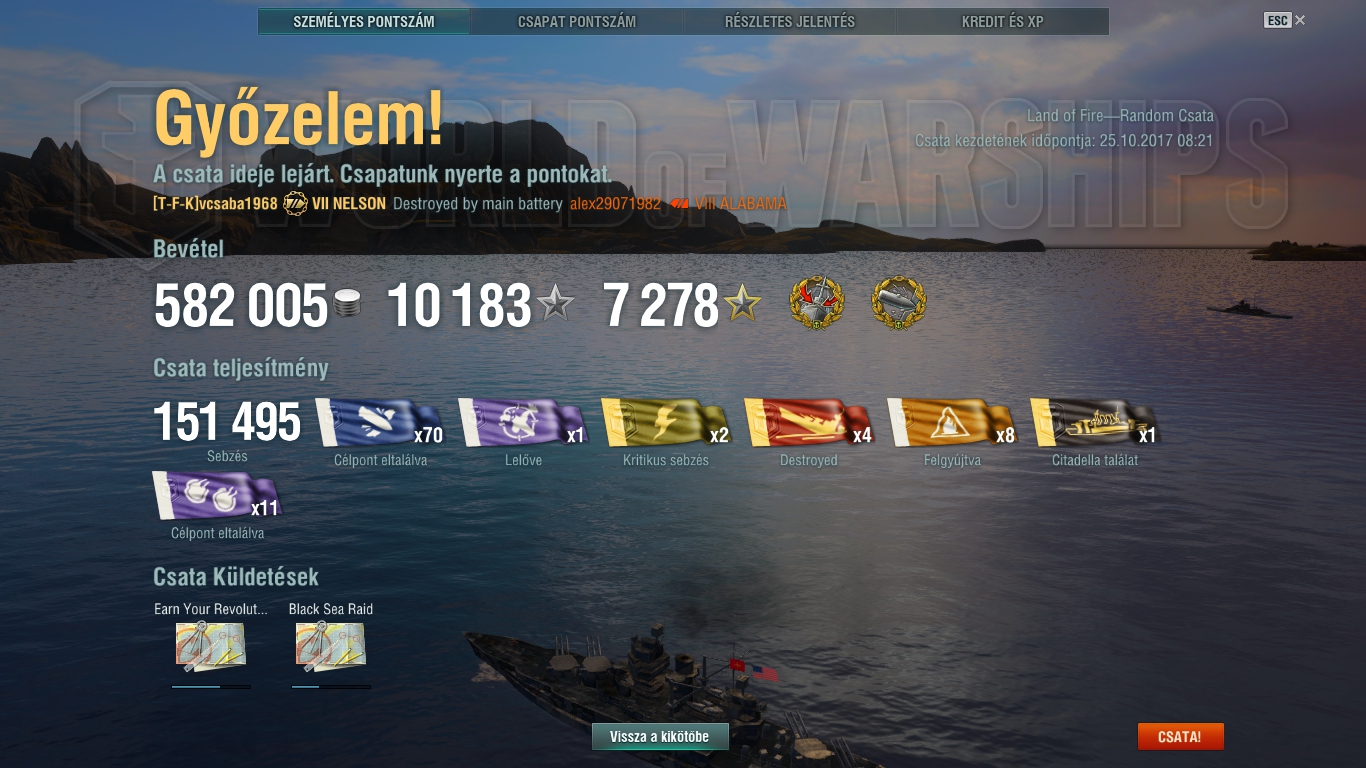Click the x11 secondary hits ribbon
This screenshot has width=1366, height=768.
pyautogui.click(x=217, y=495)
